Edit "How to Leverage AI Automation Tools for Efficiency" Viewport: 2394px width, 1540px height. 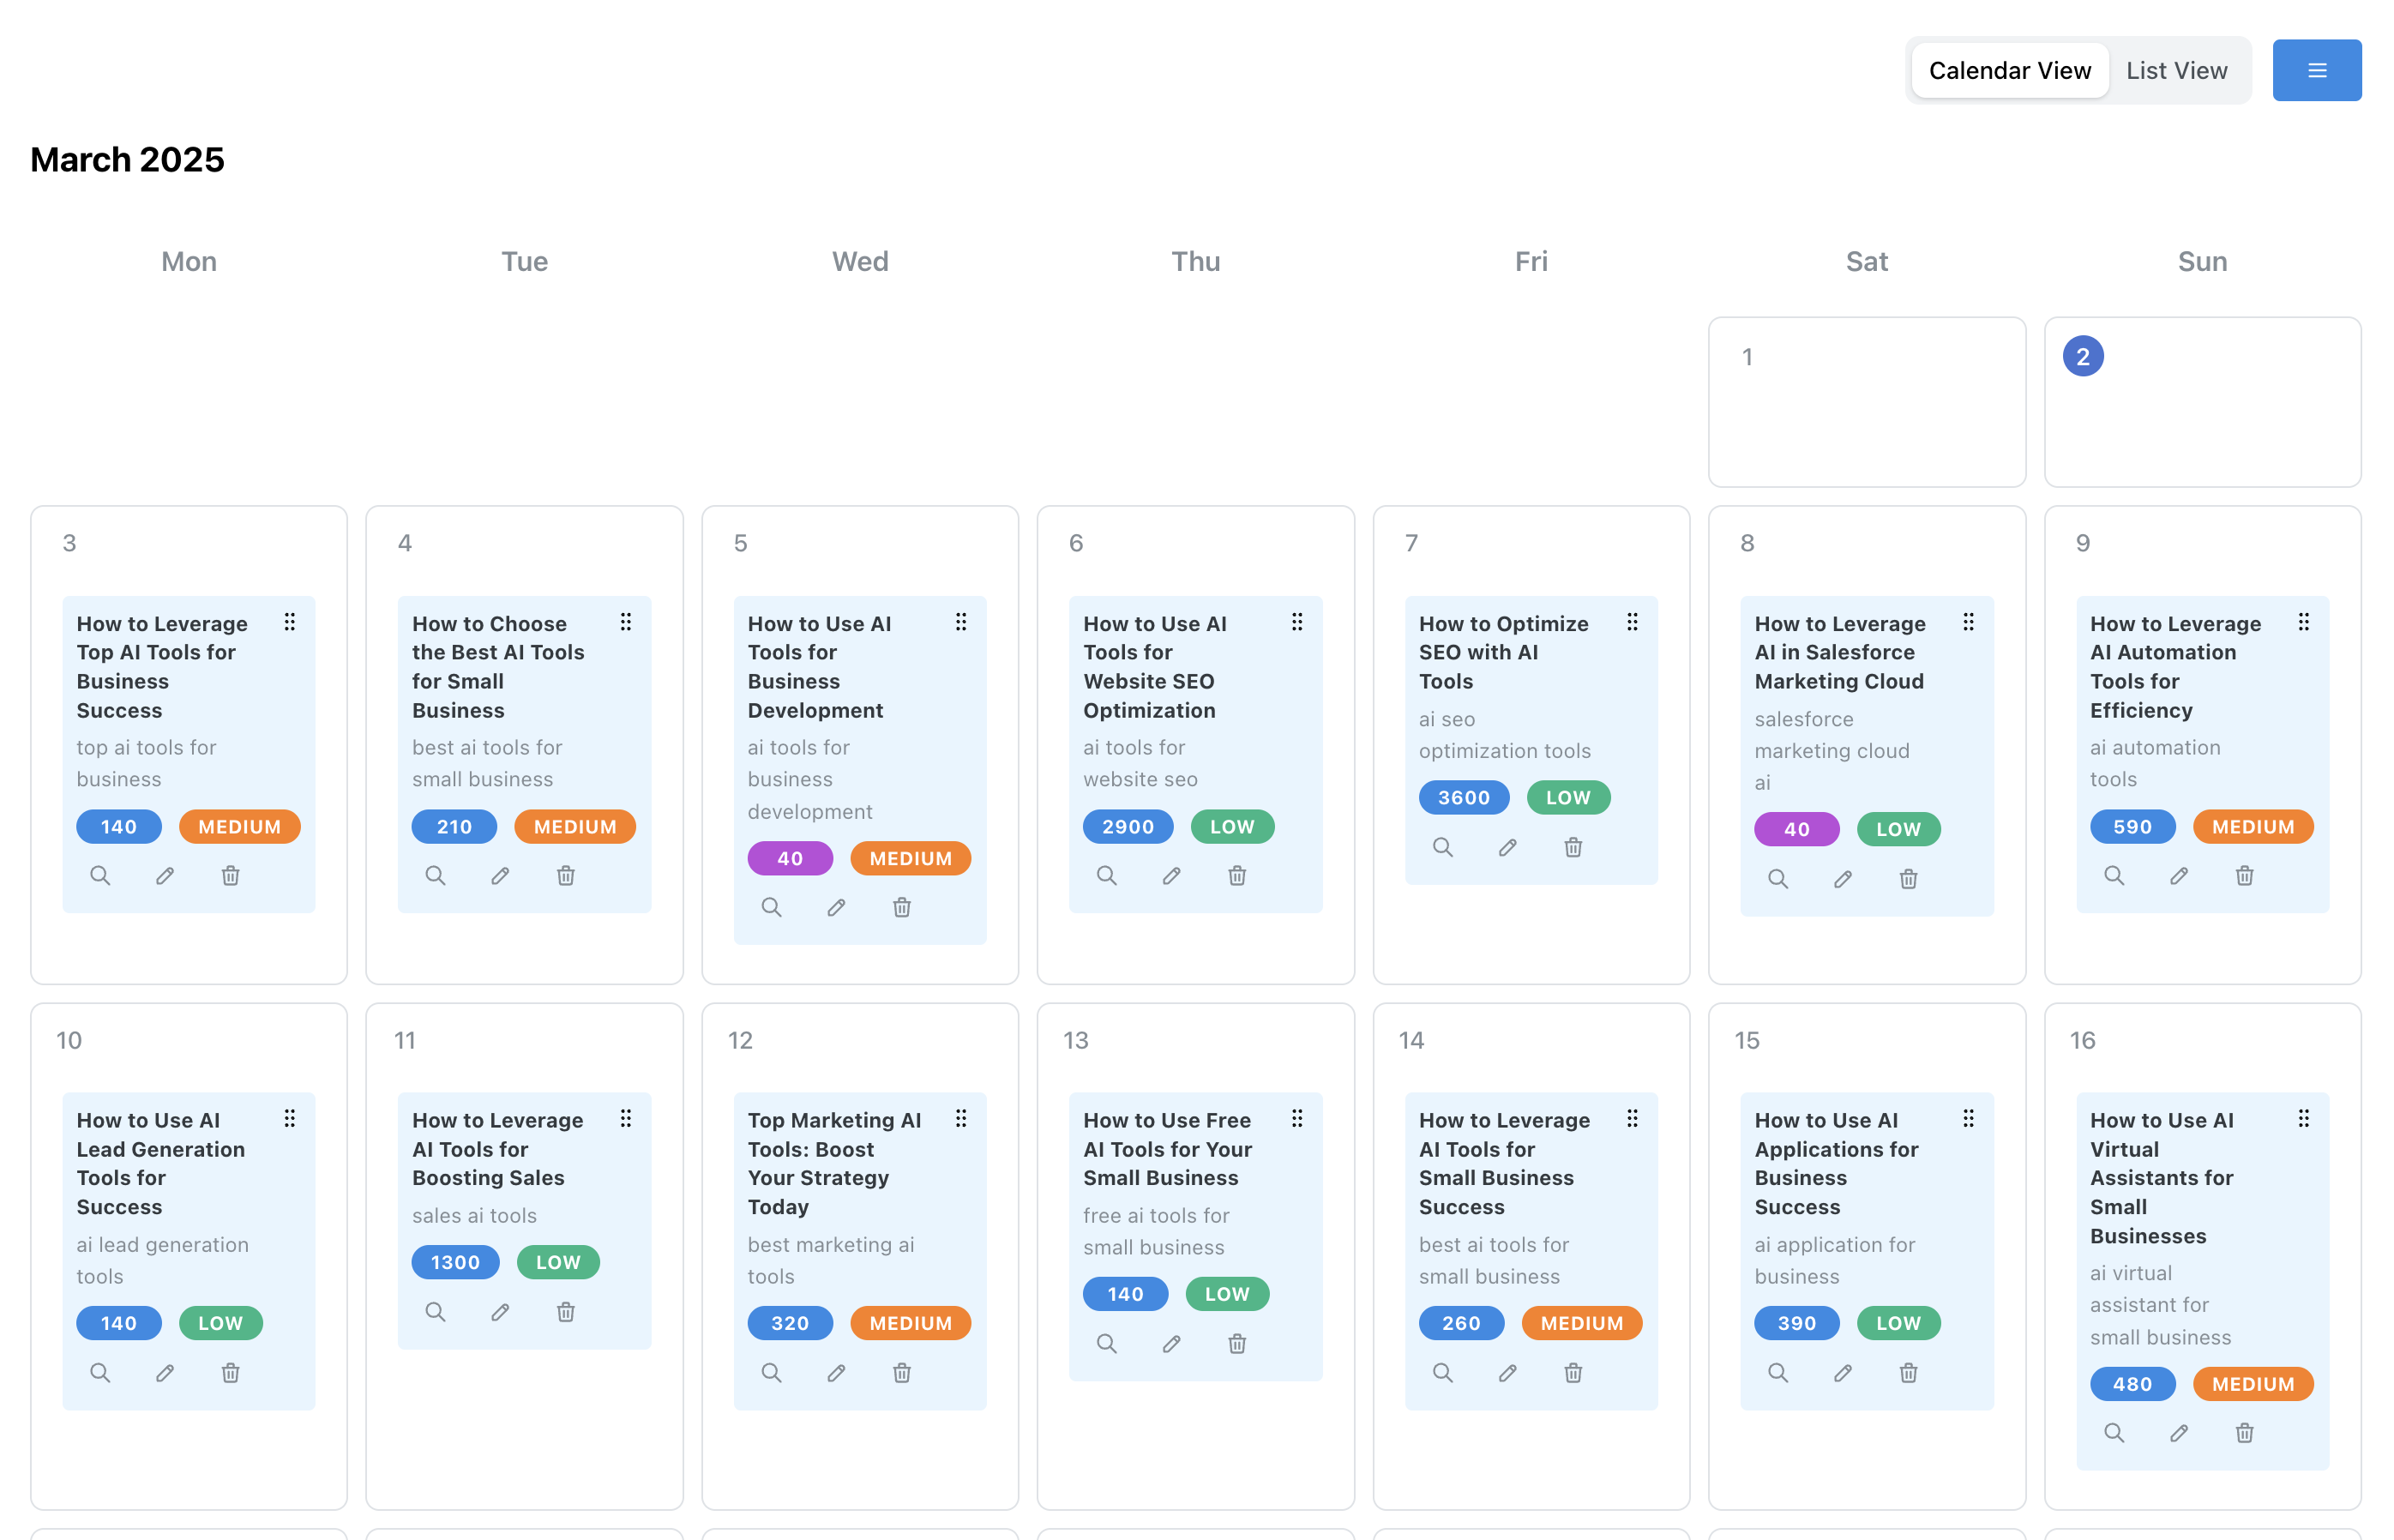(2178, 875)
